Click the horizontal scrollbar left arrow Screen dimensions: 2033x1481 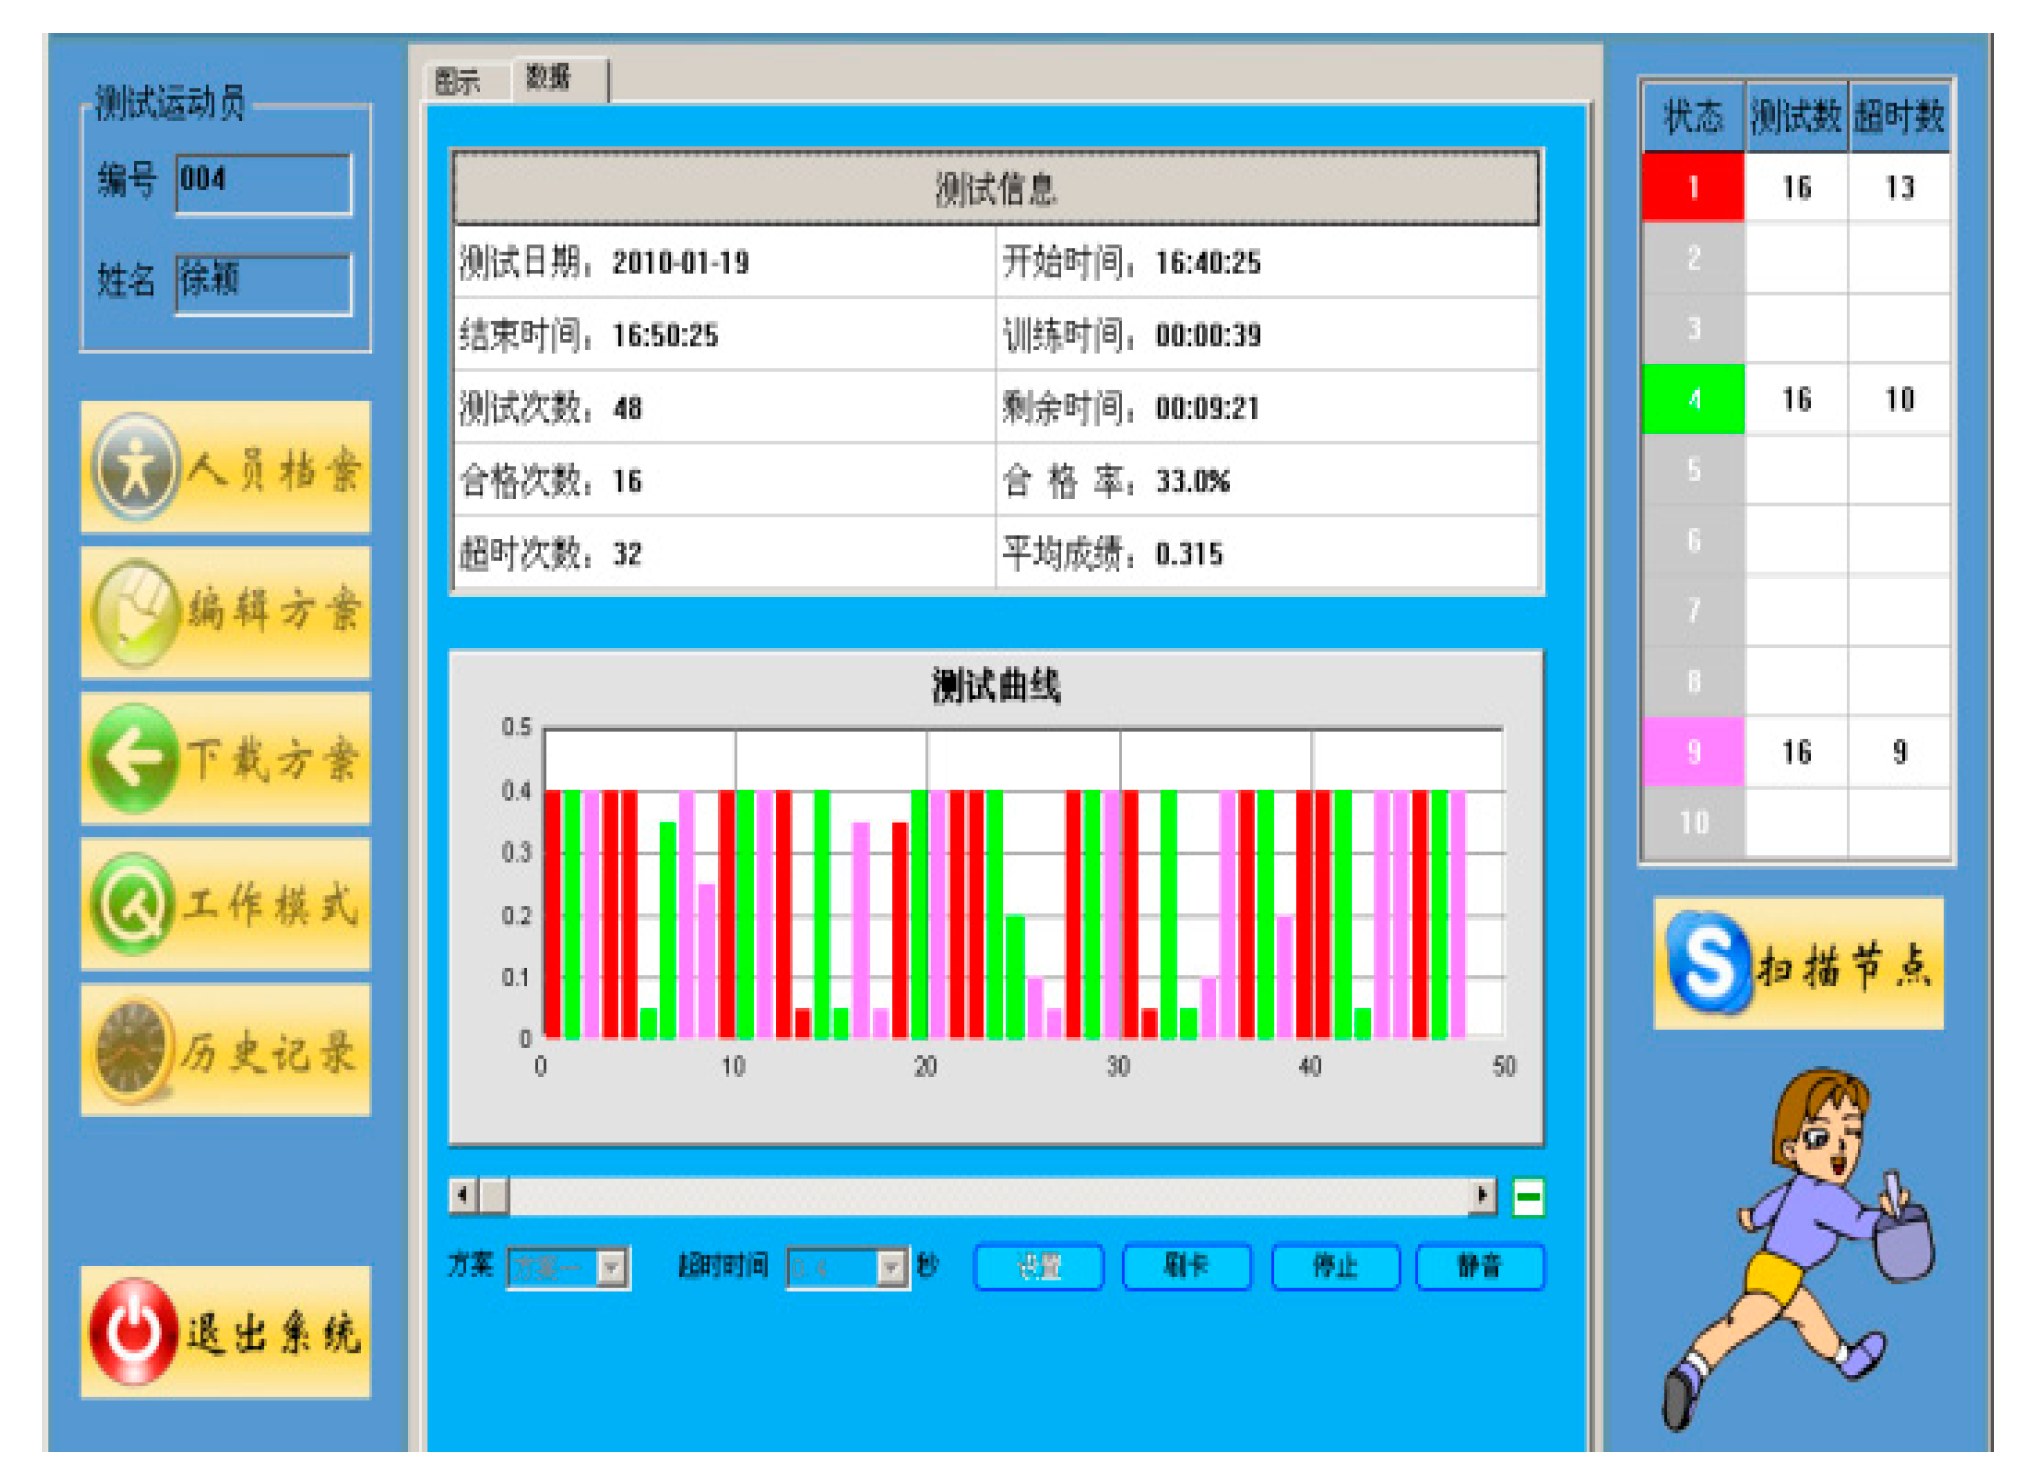pyautogui.click(x=463, y=1195)
